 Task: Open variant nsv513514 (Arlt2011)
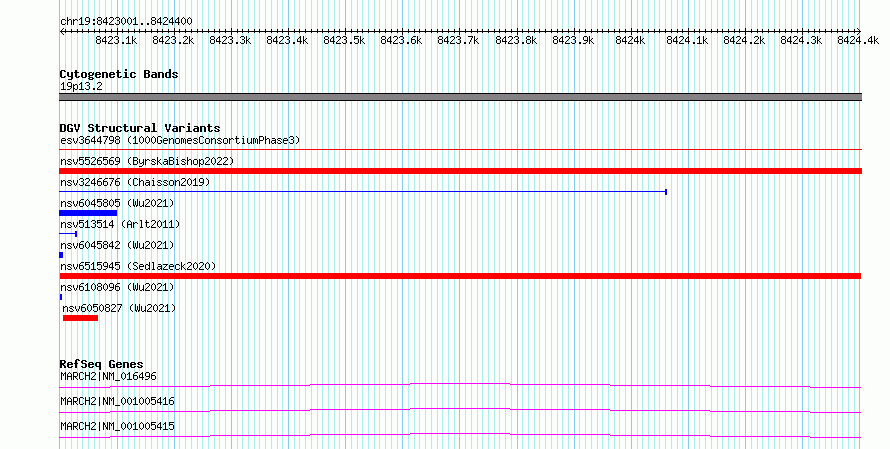pos(120,224)
